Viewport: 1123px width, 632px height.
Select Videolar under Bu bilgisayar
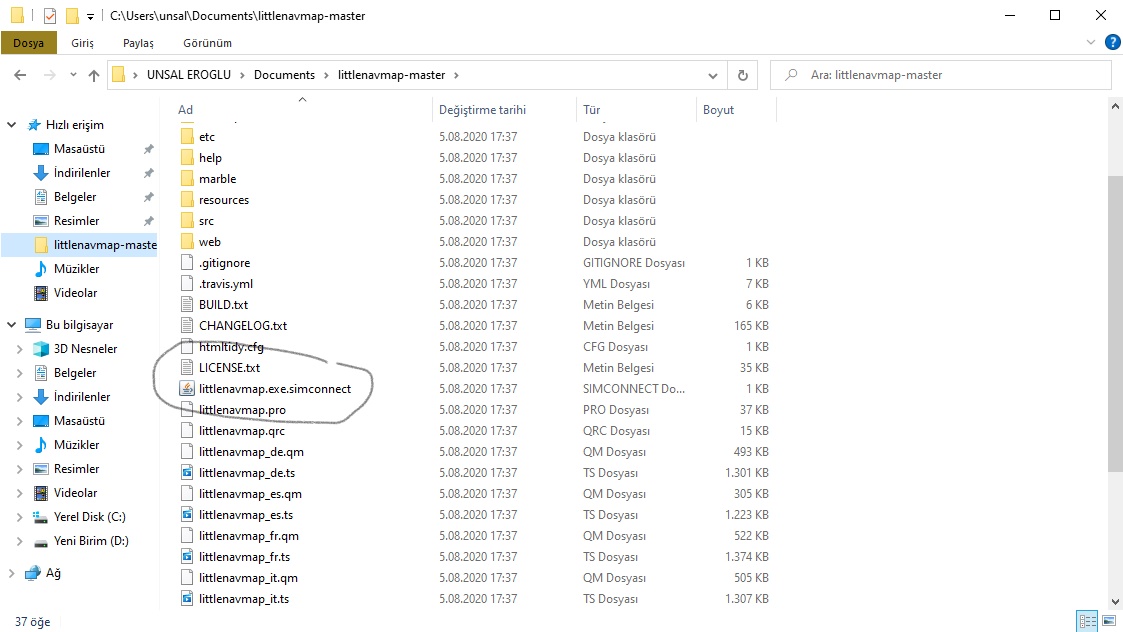(75, 493)
